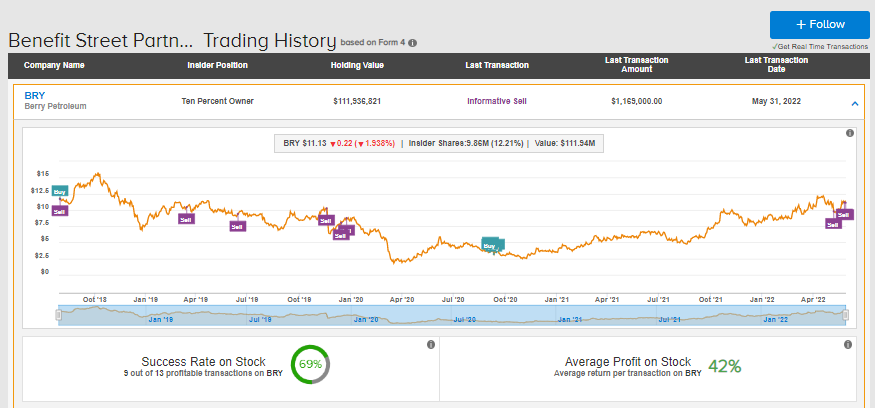Sort by Last Transaction Amount column header
The image size is (875, 408).
[x=637, y=65]
